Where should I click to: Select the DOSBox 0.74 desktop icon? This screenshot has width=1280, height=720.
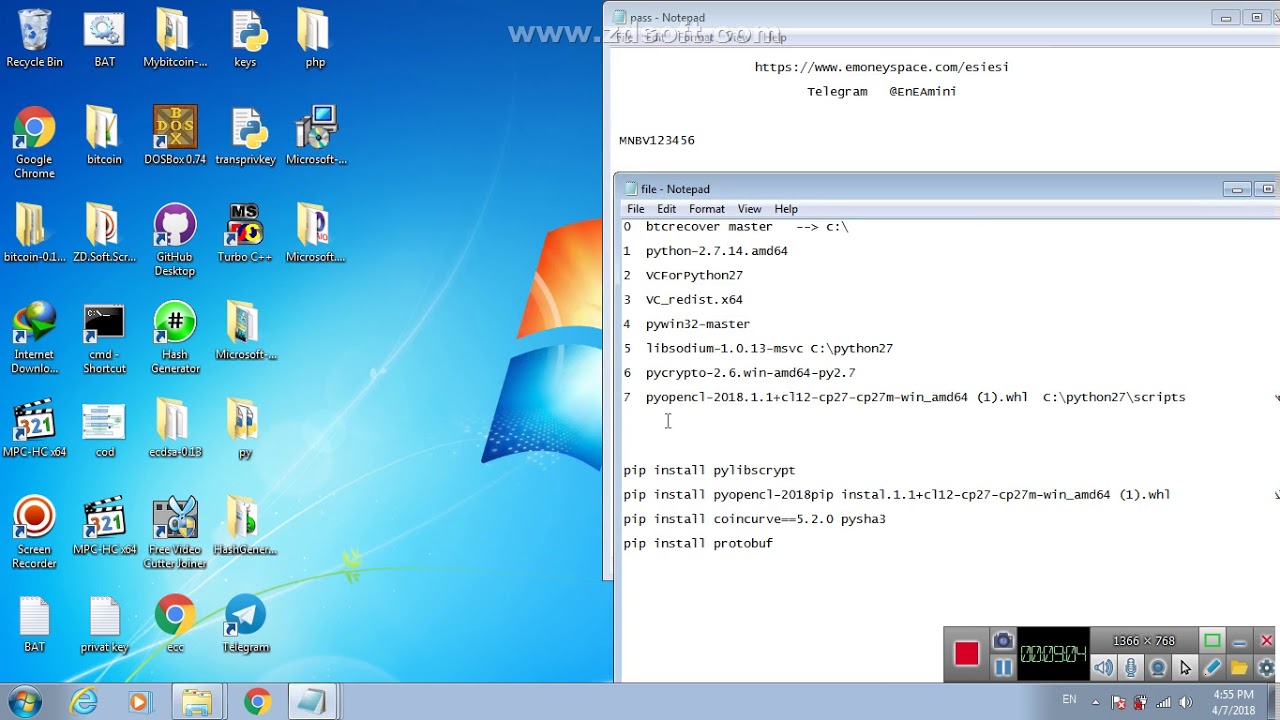tap(175, 136)
